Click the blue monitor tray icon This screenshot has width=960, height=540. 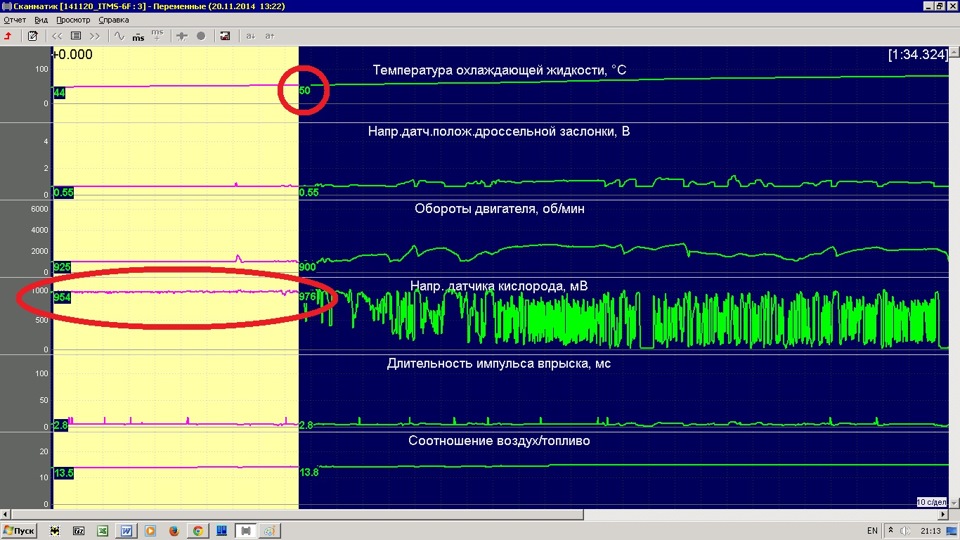tap(951, 531)
